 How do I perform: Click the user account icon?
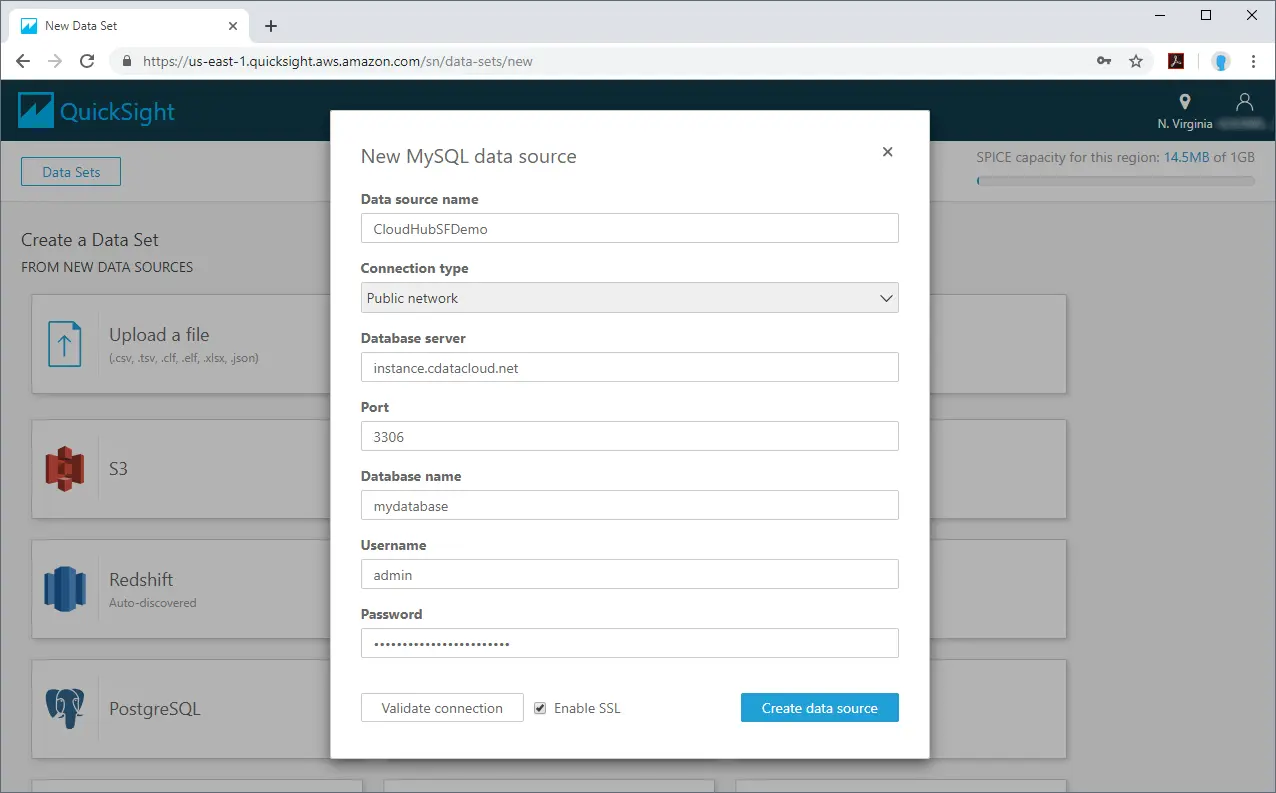pos(1244,103)
